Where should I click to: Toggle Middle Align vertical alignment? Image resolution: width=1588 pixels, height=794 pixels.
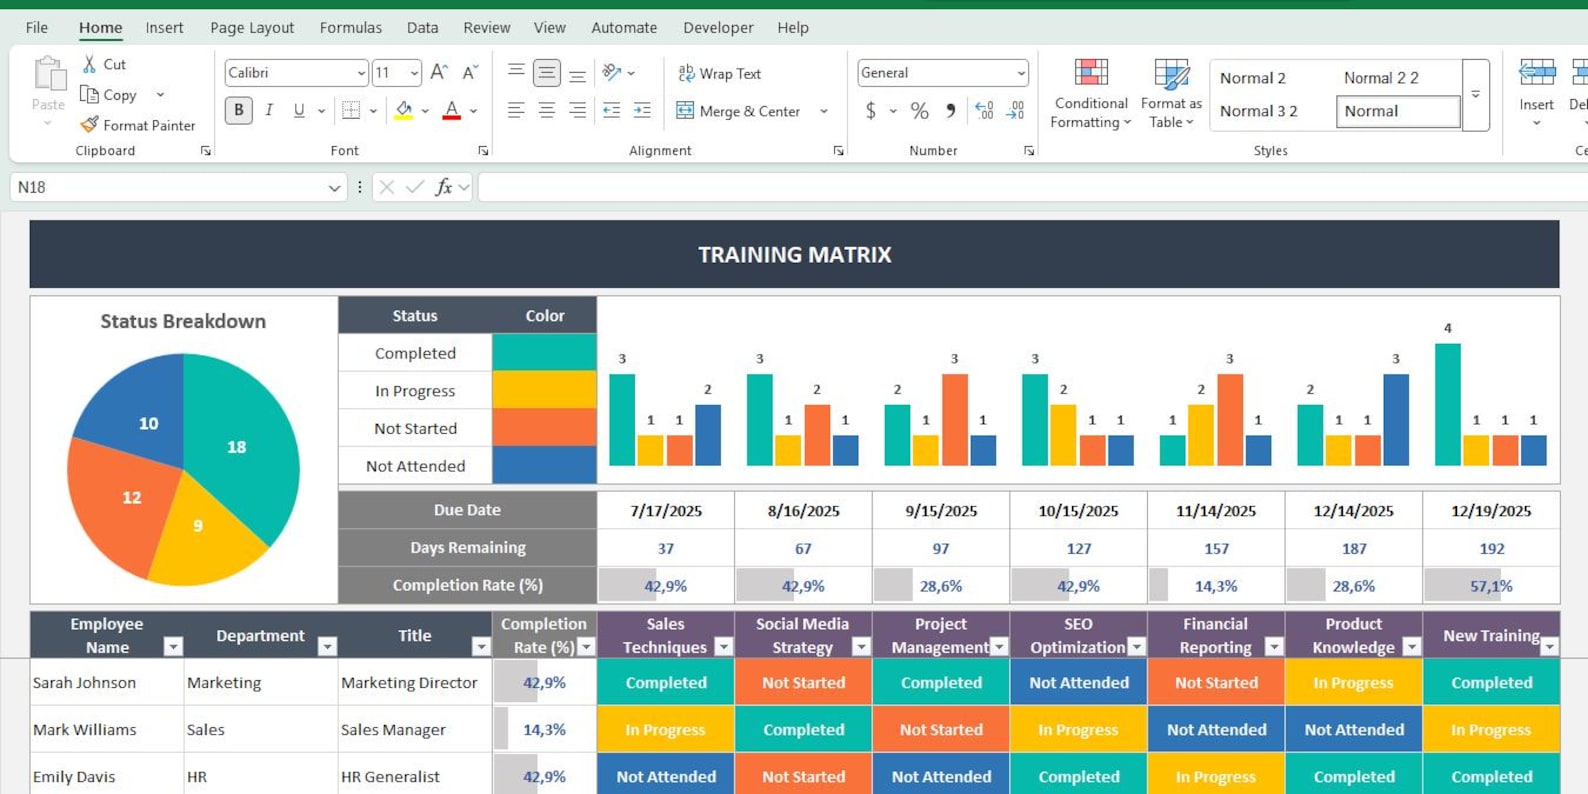(546, 72)
